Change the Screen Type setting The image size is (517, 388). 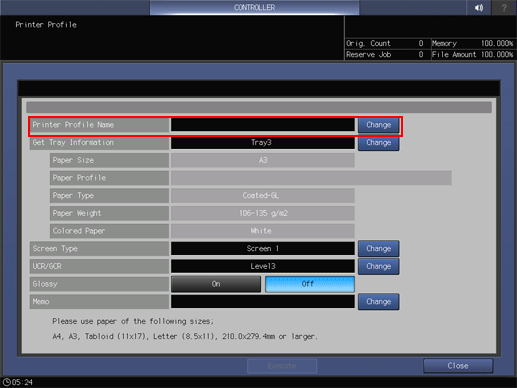tap(378, 249)
